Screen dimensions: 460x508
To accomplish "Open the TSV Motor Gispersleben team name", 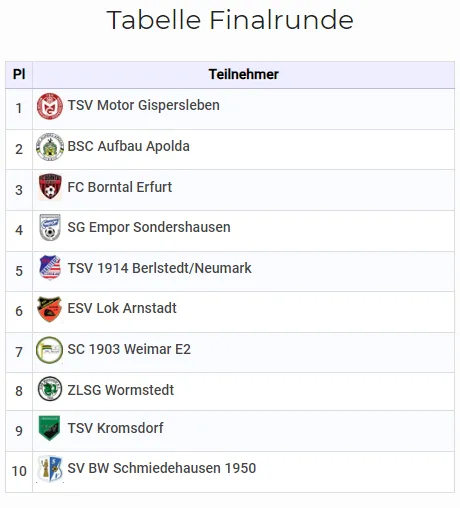I will (x=144, y=105).
